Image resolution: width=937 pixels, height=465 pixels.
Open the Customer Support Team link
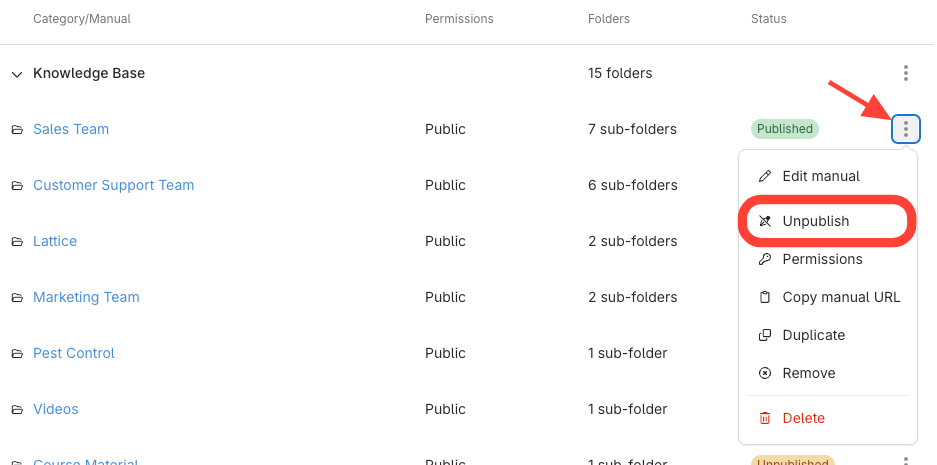pos(113,185)
